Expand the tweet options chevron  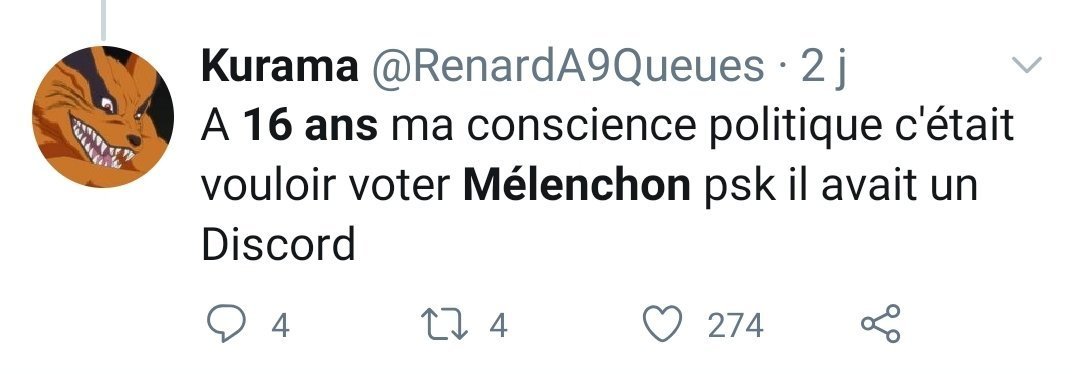tap(1027, 65)
